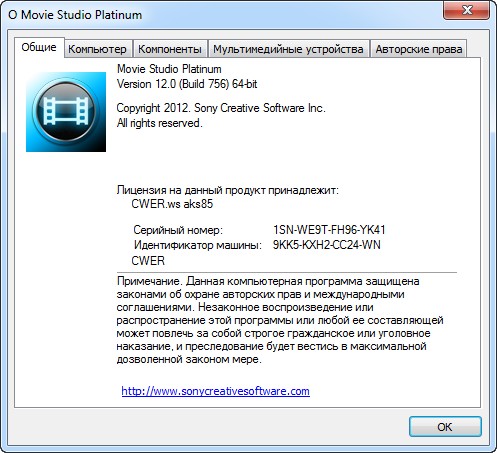This screenshot has height=453, width=497.
Task: Open the Мультимедийные устройства tab
Action: 288,49
